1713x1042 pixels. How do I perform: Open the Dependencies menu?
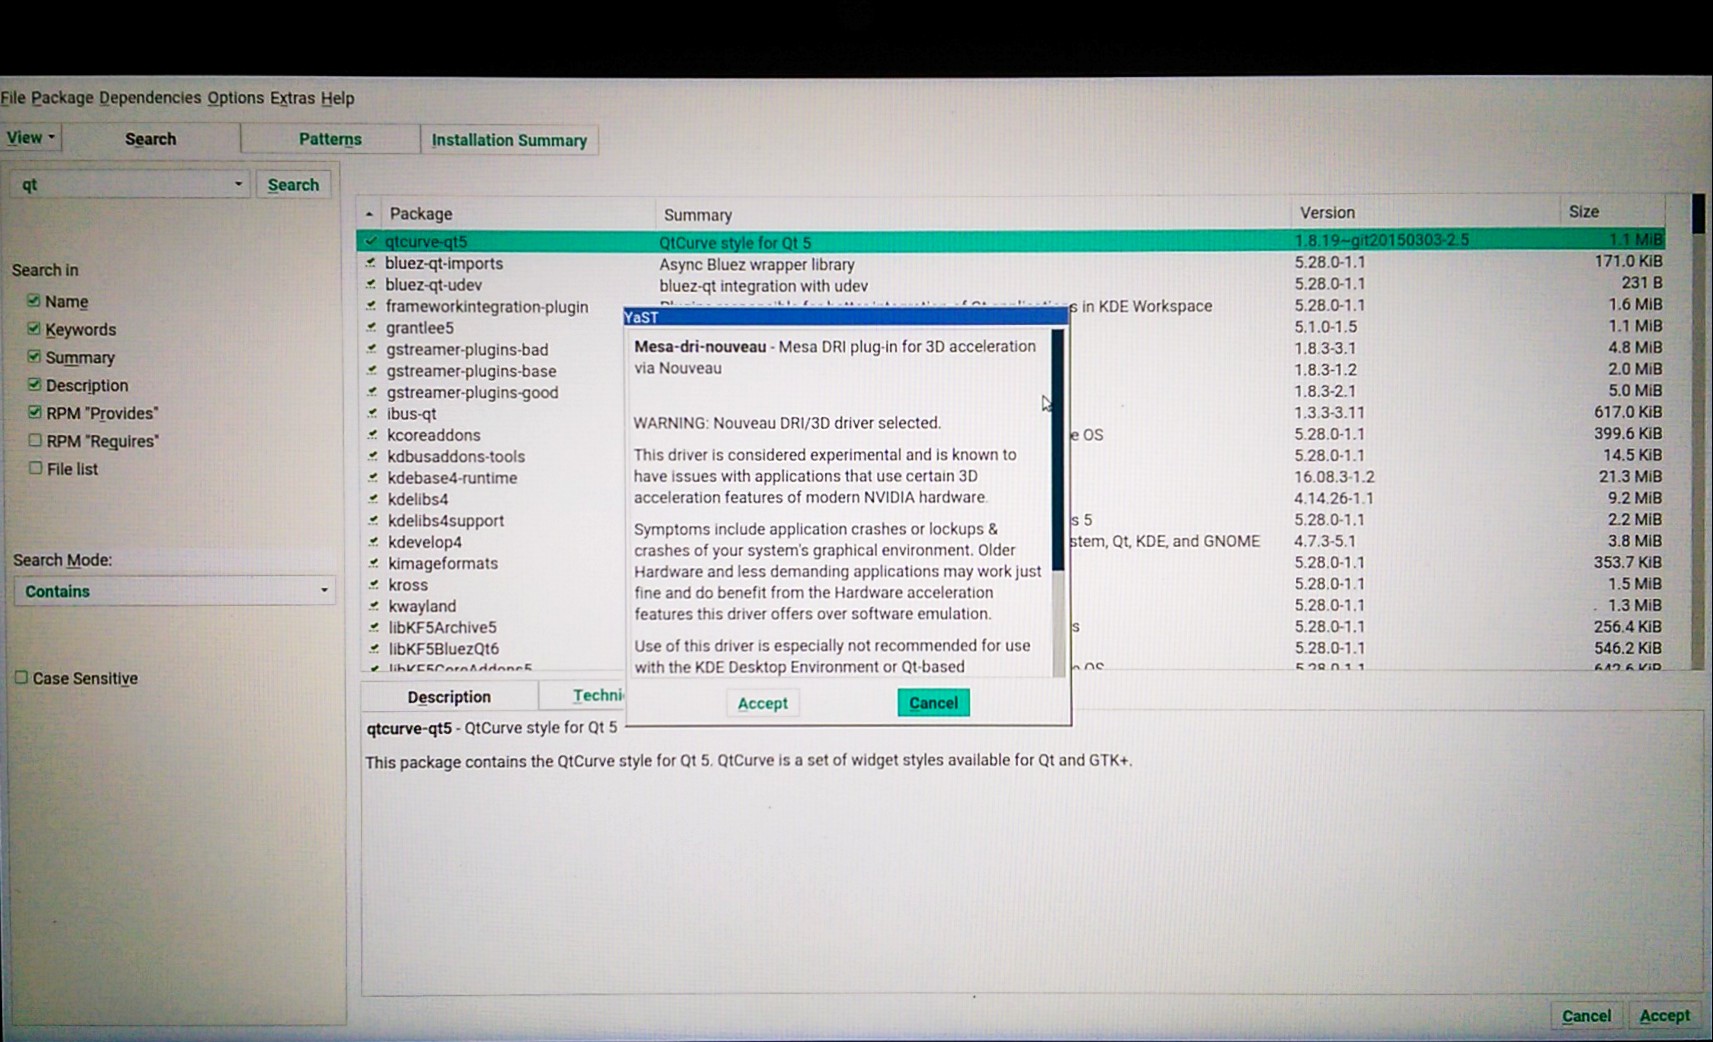tap(150, 98)
